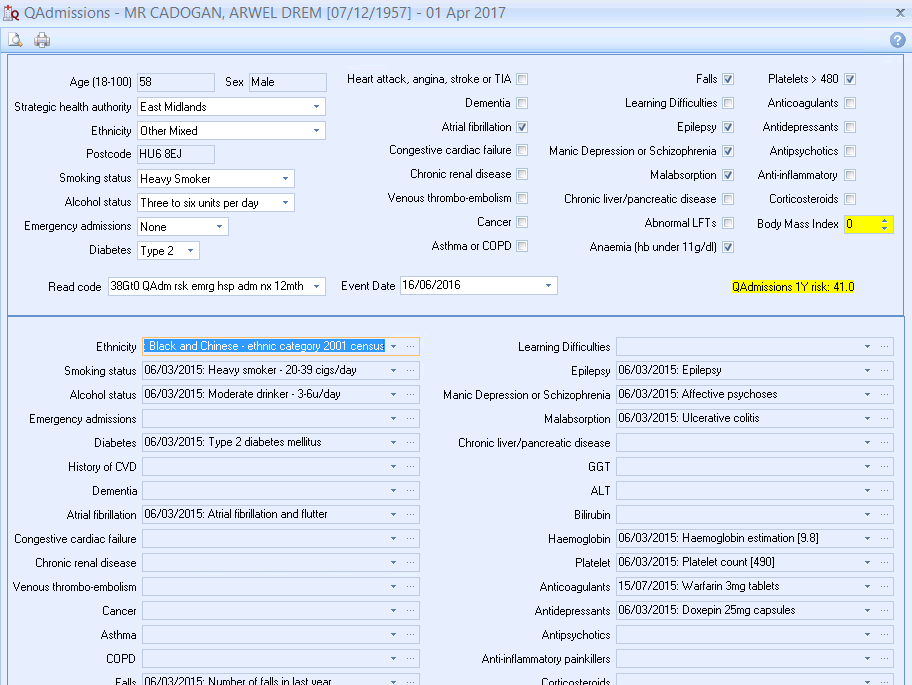The width and height of the screenshot is (912, 685).
Task: Click the Postcode field
Action: coord(175,154)
